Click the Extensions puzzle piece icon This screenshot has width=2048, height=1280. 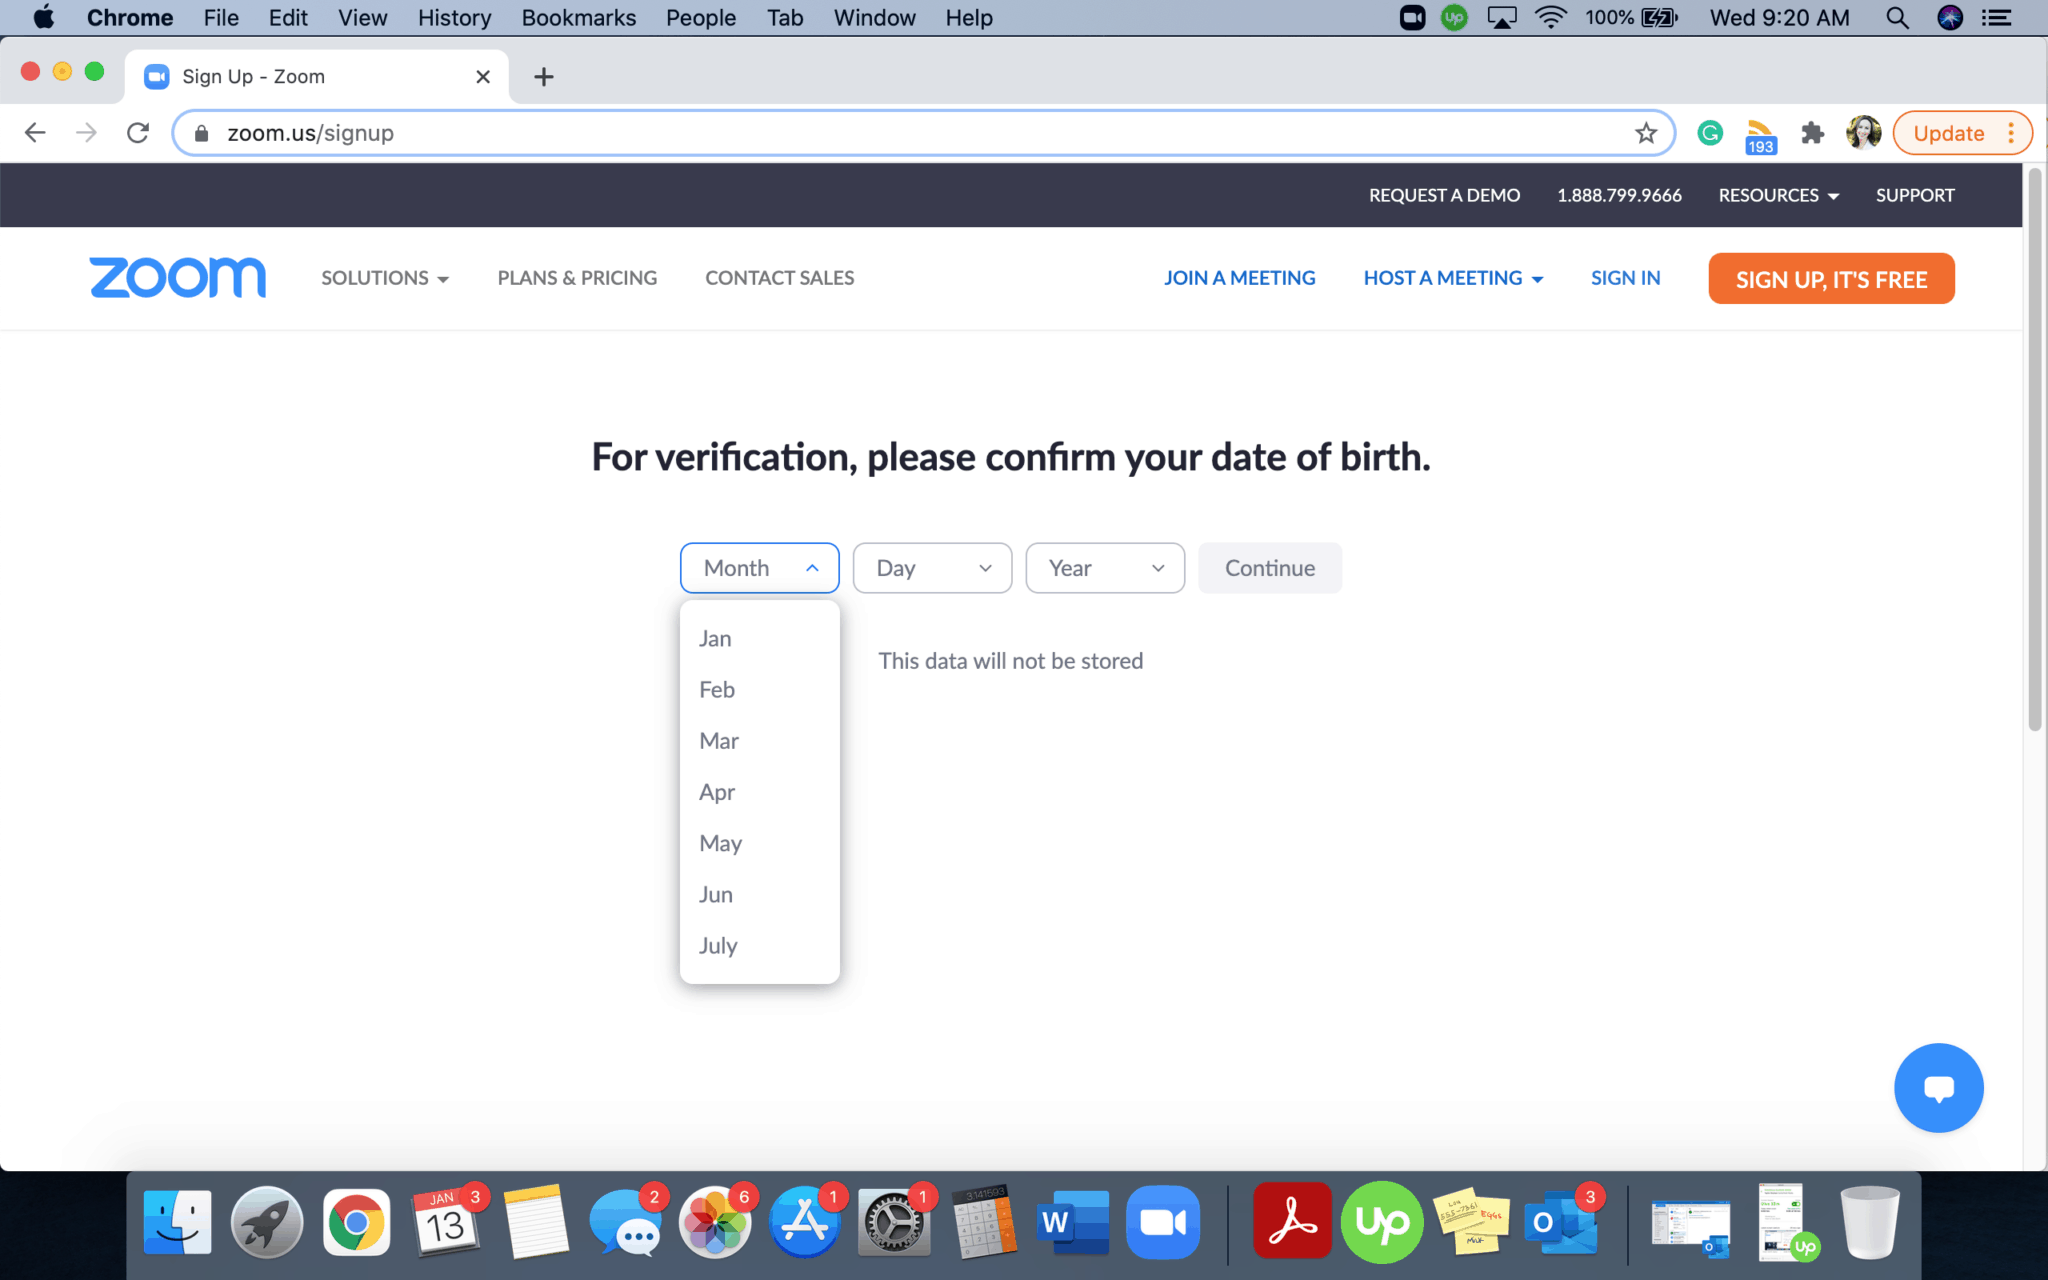point(1812,133)
